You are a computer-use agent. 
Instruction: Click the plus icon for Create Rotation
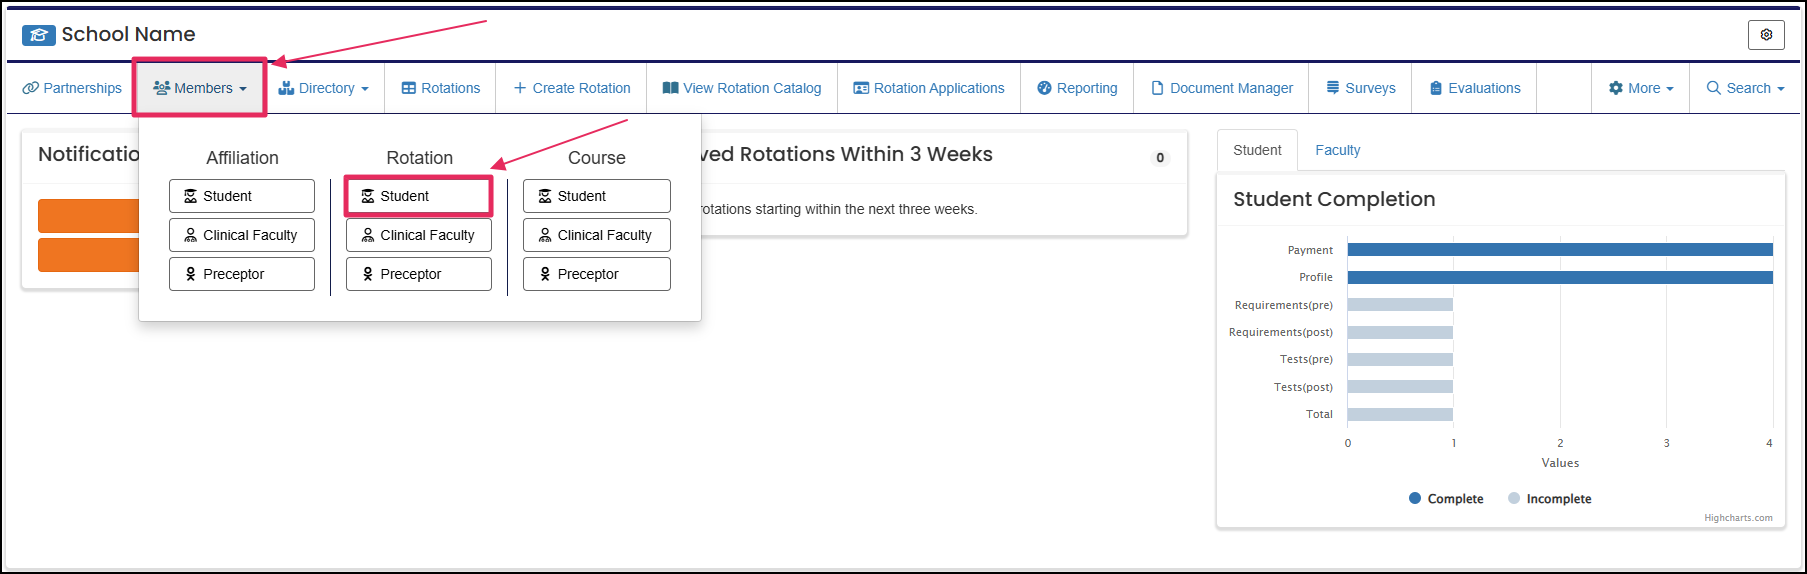pyautogui.click(x=520, y=88)
